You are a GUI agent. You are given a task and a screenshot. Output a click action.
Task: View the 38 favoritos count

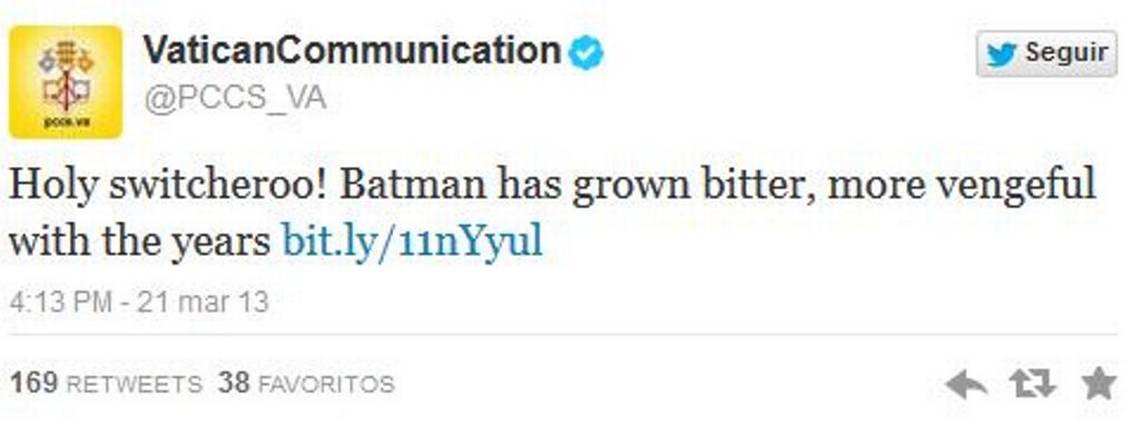[x=233, y=383]
